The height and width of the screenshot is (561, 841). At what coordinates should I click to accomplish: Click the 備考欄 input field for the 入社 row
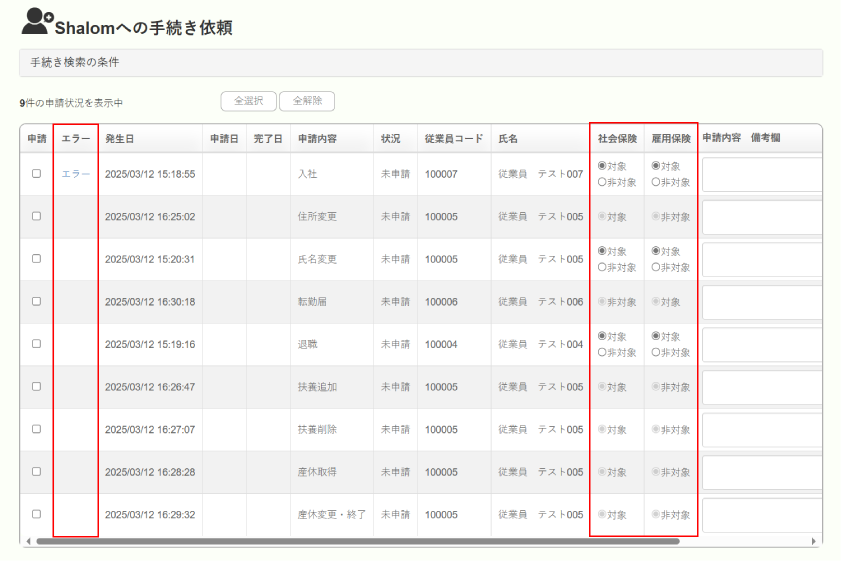coord(762,174)
